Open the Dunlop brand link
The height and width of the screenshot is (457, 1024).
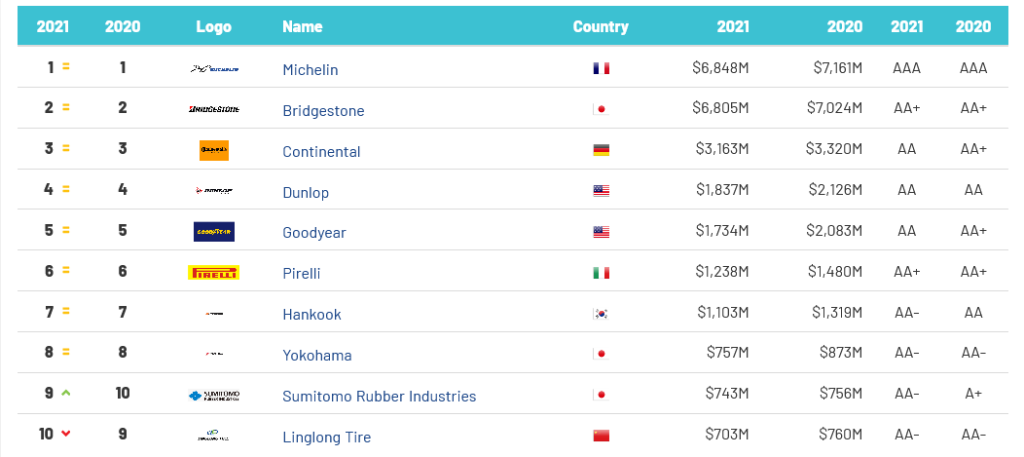(x=305, y=192)
